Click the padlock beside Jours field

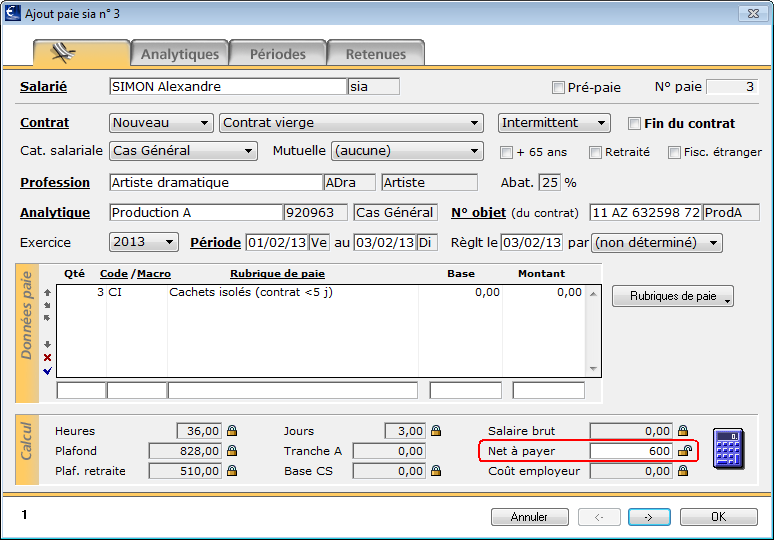435,430
